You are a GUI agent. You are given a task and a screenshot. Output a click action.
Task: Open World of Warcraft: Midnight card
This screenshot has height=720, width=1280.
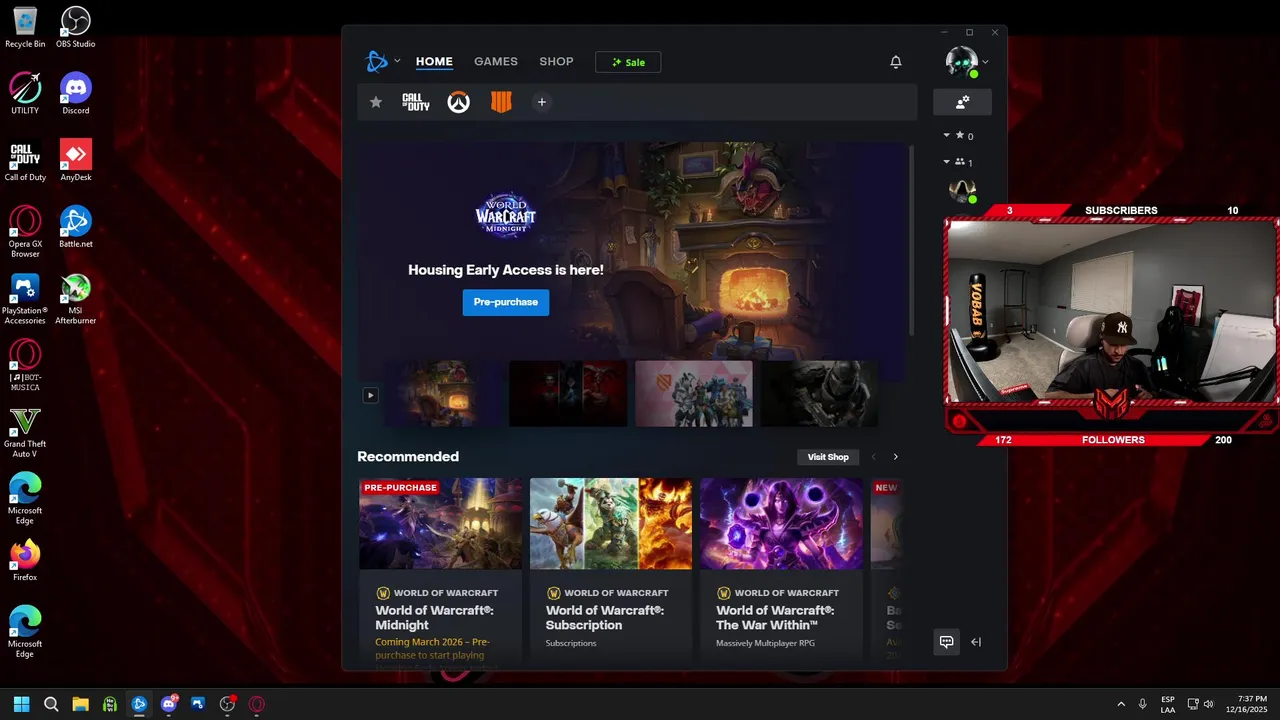[440, 575]
